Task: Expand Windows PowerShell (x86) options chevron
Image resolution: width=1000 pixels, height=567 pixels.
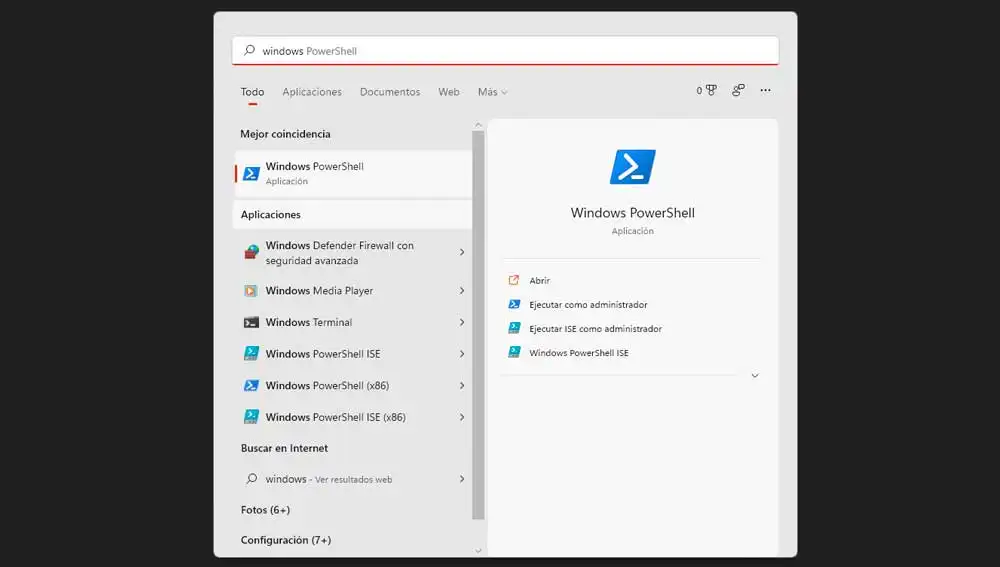Action: pos(462,386)
